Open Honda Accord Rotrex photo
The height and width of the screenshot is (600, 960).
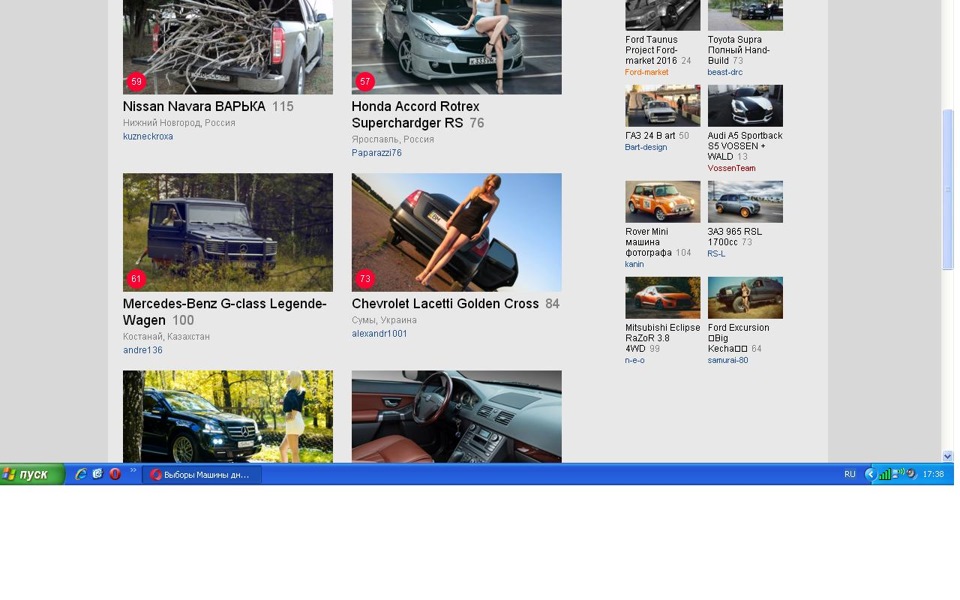457,47
